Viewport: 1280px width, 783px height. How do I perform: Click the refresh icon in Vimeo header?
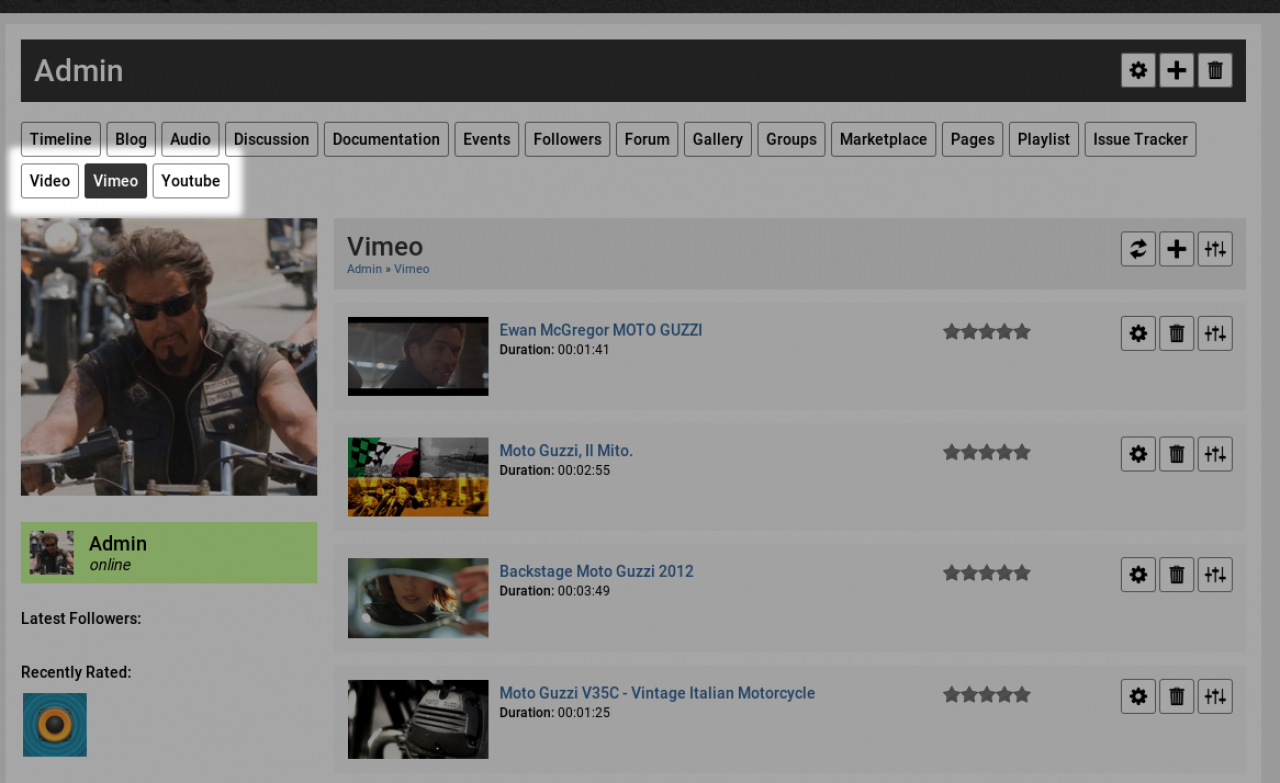click(x=1138, y=249)
